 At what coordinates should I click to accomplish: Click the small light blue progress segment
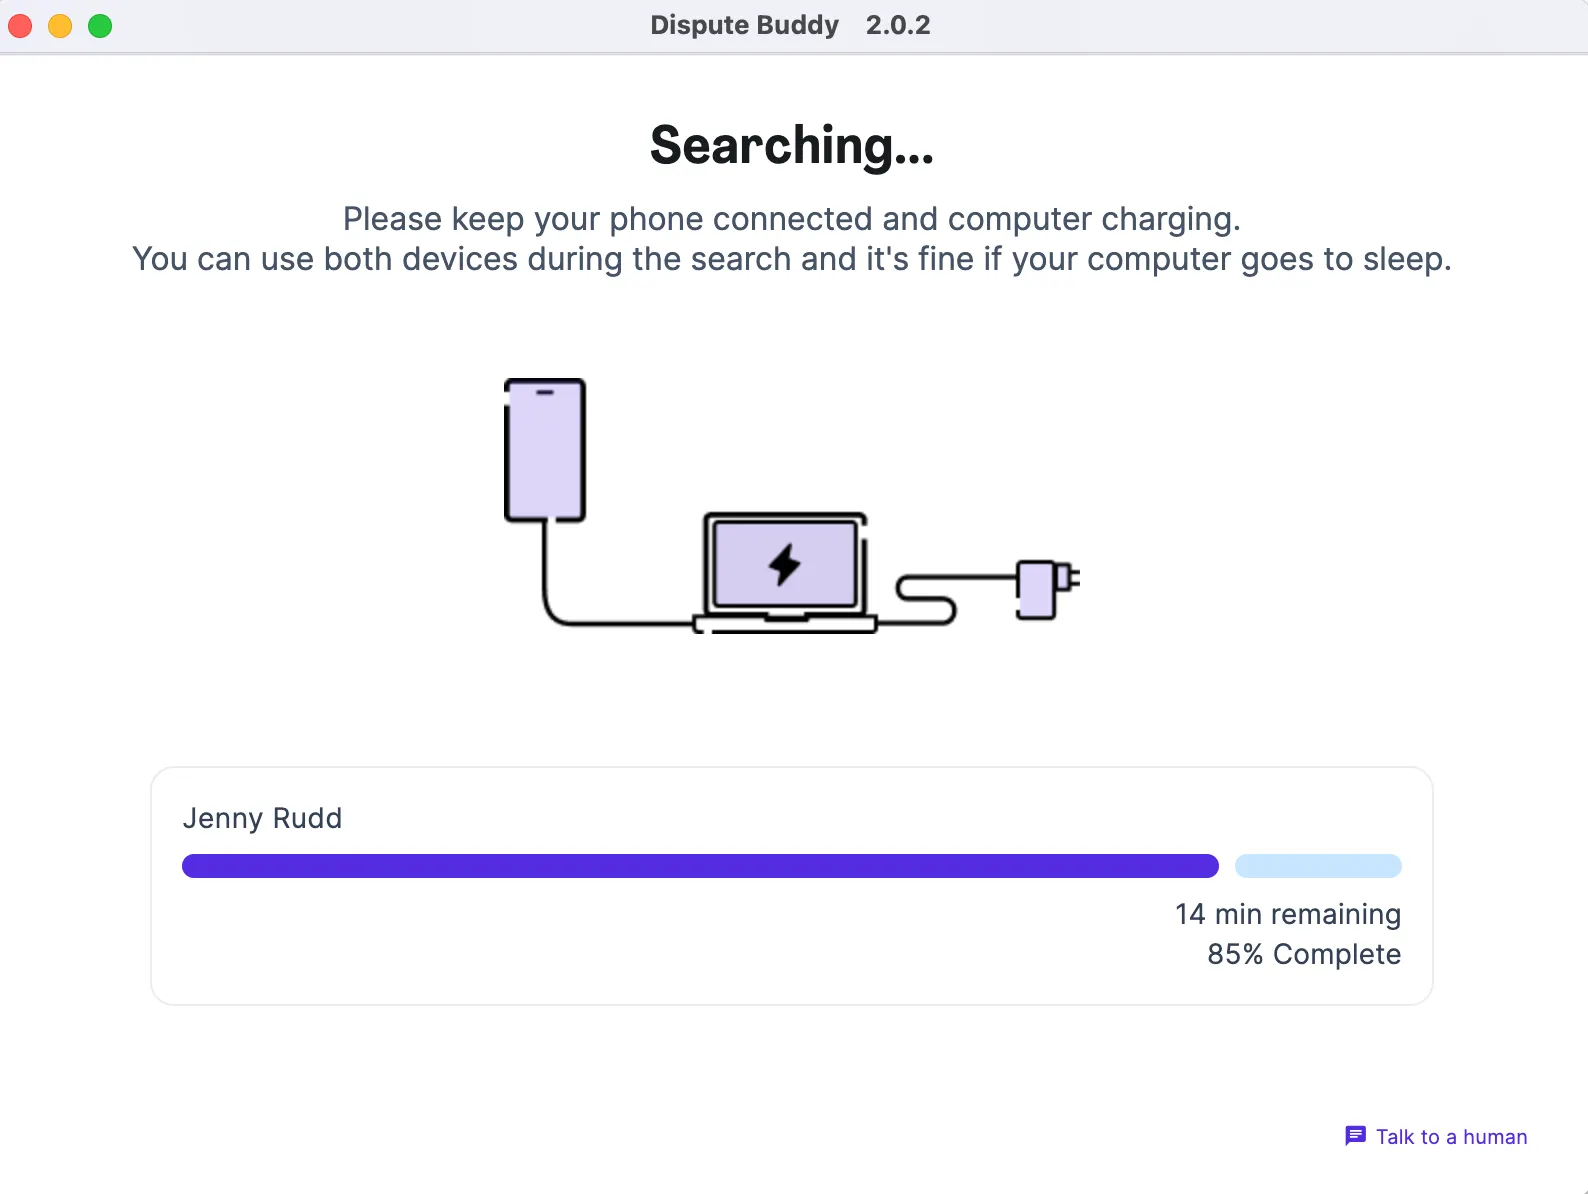[1318, 865]
